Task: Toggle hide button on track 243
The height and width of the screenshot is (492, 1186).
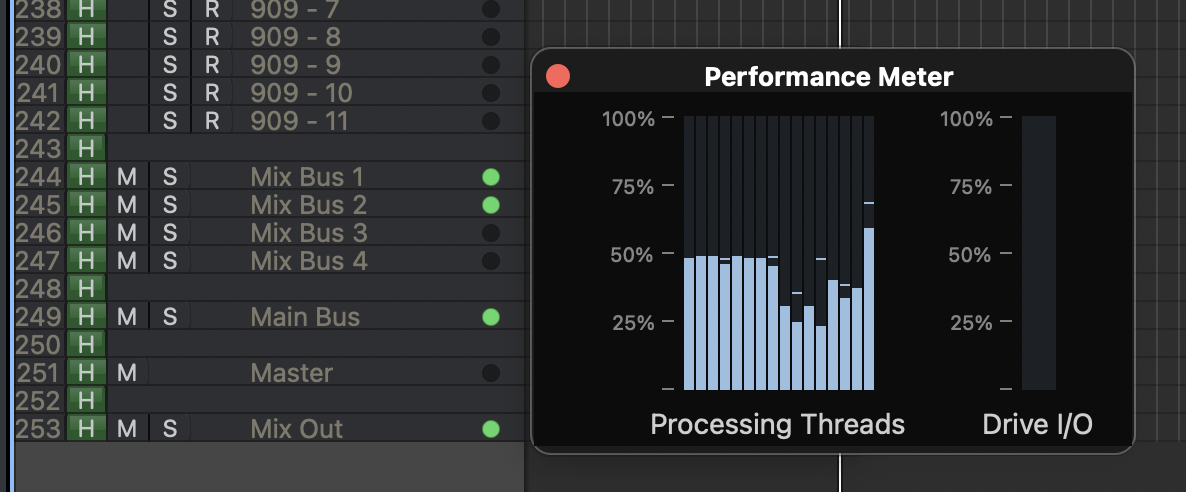Action: 86,149
